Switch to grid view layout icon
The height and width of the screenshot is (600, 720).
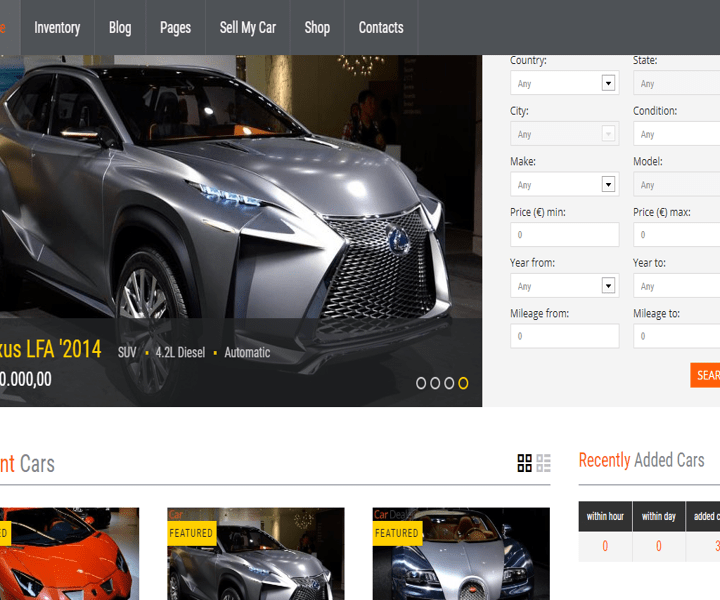coord(524,463)
